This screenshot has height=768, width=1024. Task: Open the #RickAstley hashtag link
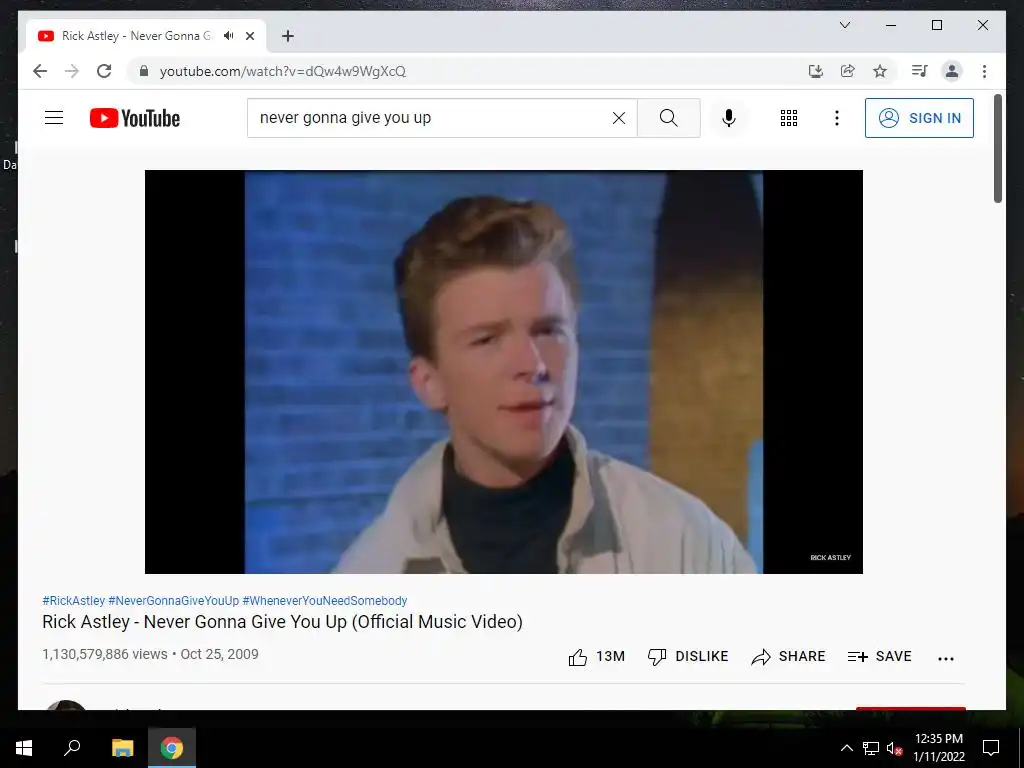click(x=73, y=601)
